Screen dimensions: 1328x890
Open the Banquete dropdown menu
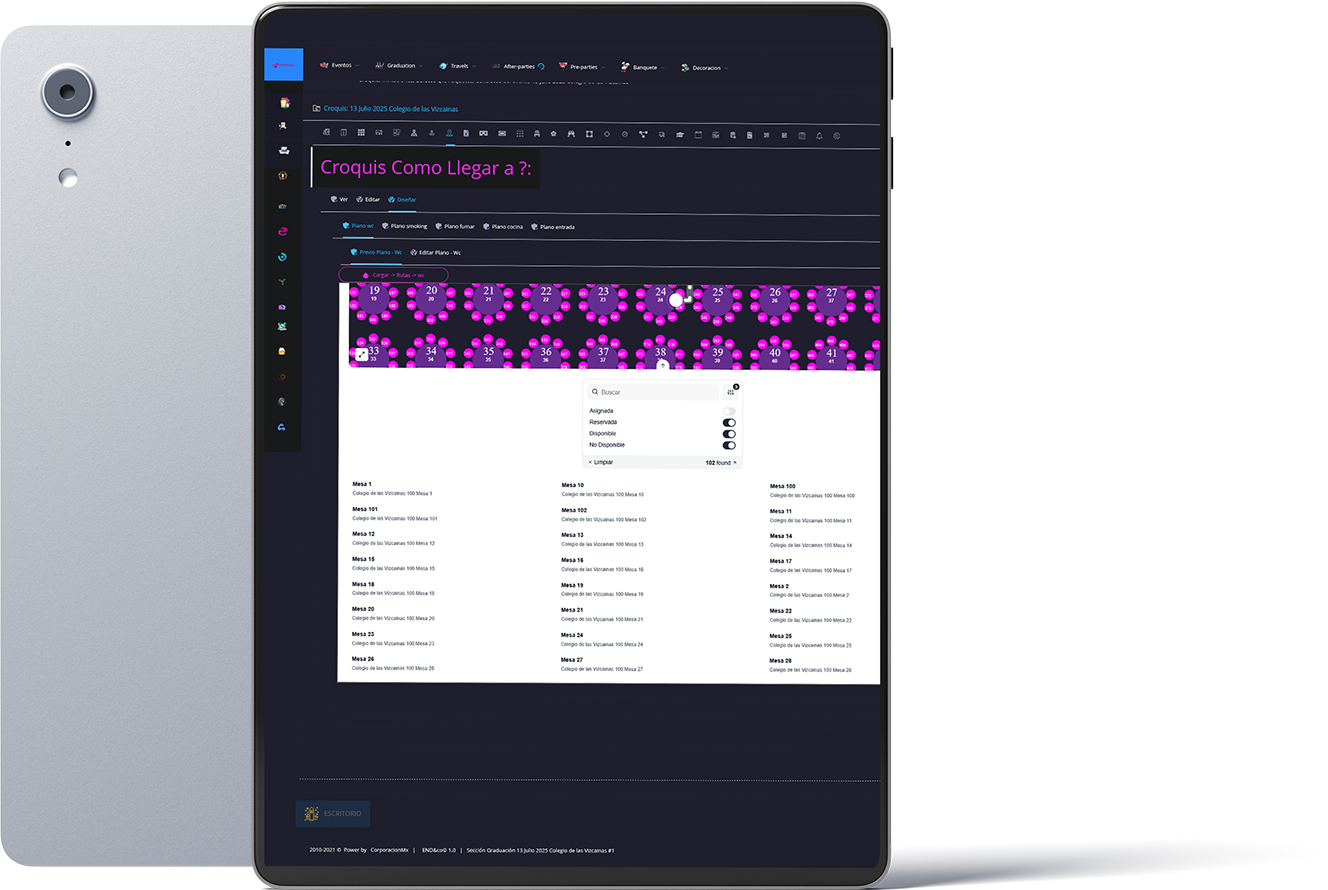[x=641, y=67]
